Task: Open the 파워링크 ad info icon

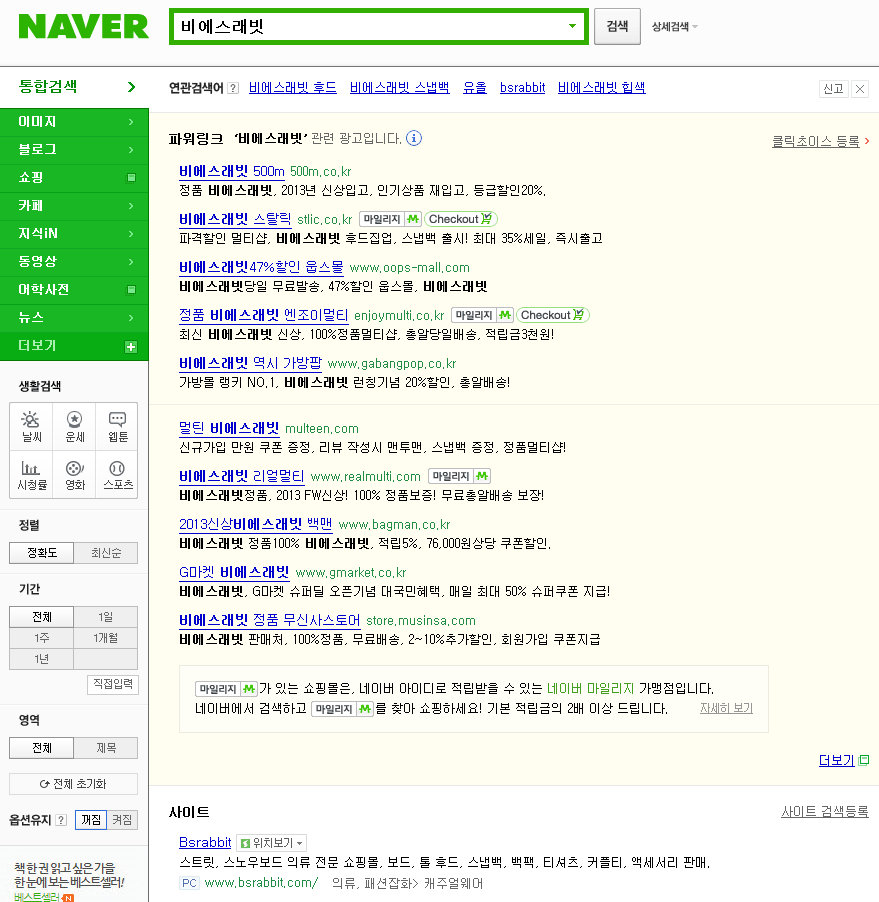Action: [x=414, y=138]
